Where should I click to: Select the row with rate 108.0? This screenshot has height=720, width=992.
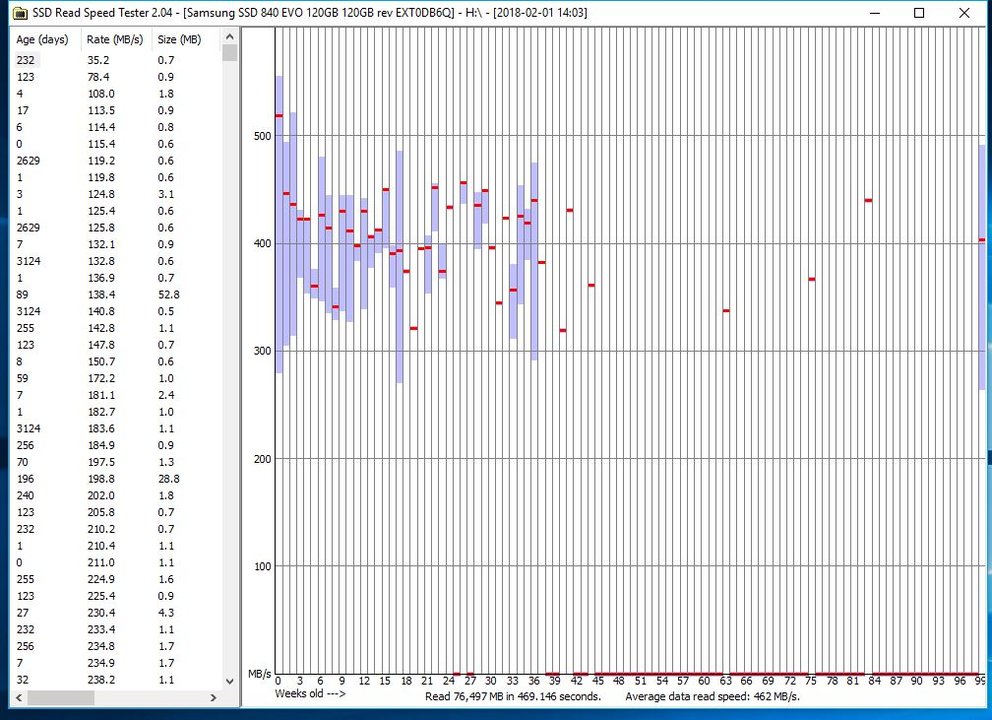[117, 94]
